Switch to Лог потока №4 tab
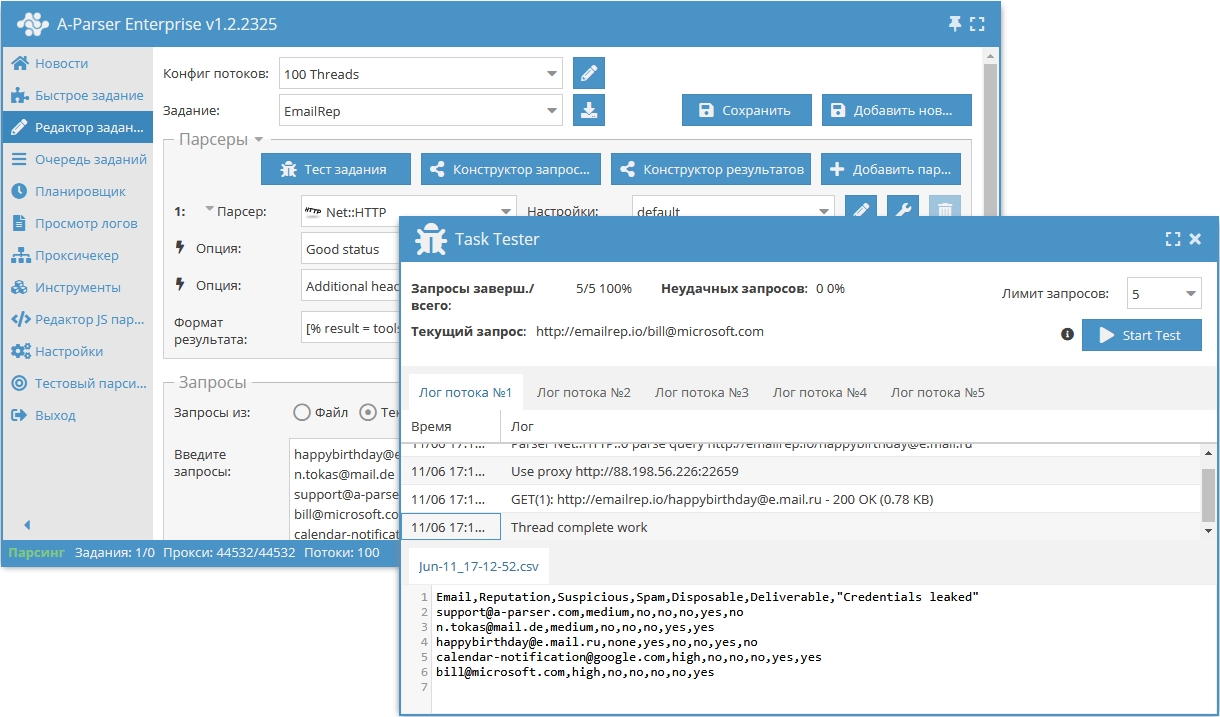Viewport: 1220px width, 717px height. (x=820, y=392)
